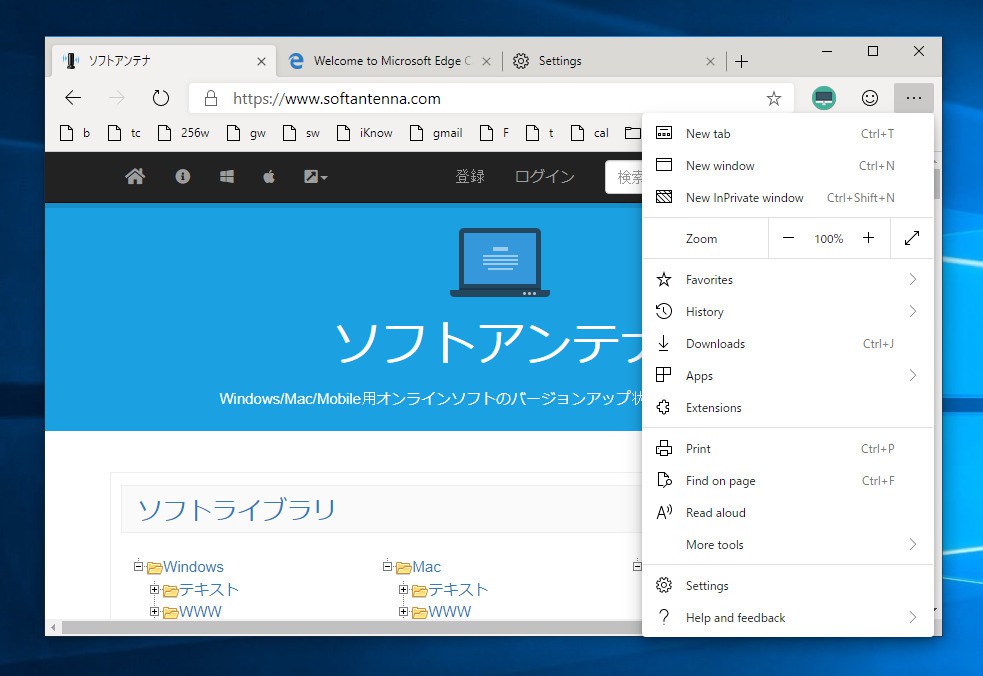Click the Windows logo icon in navbar
Viewport: 983px width, 676px height.
227,177
